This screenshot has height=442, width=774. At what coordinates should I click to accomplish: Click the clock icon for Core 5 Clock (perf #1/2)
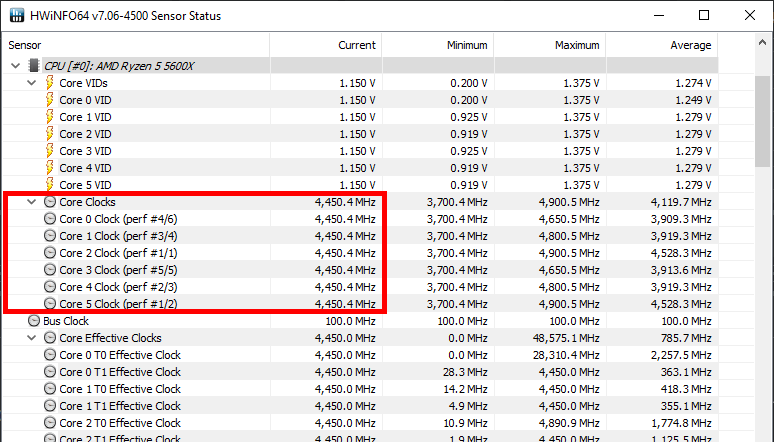click(50, 303)
